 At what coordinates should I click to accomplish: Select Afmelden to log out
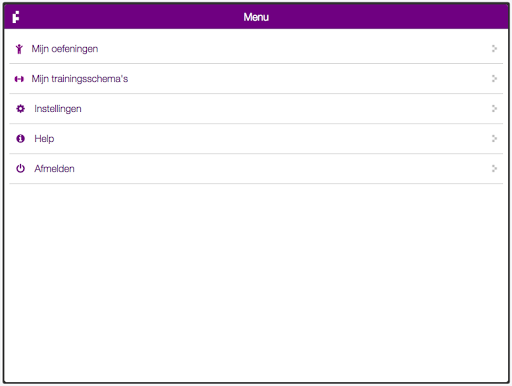click(54, 169)
